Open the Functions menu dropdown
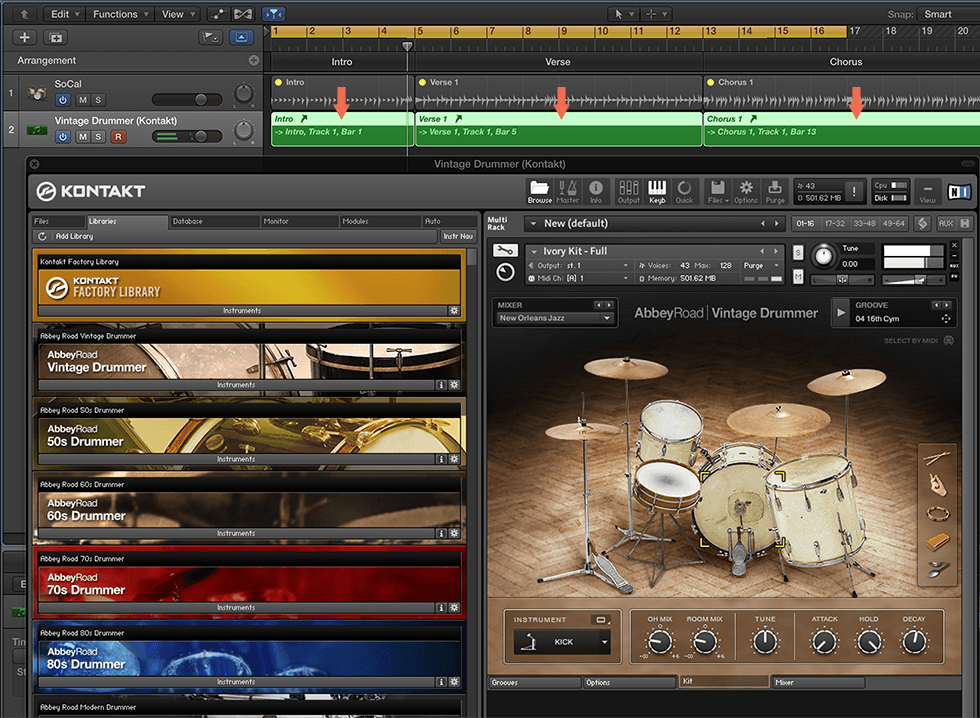Screen dimensions: 980x718 (x=121, y=14)
